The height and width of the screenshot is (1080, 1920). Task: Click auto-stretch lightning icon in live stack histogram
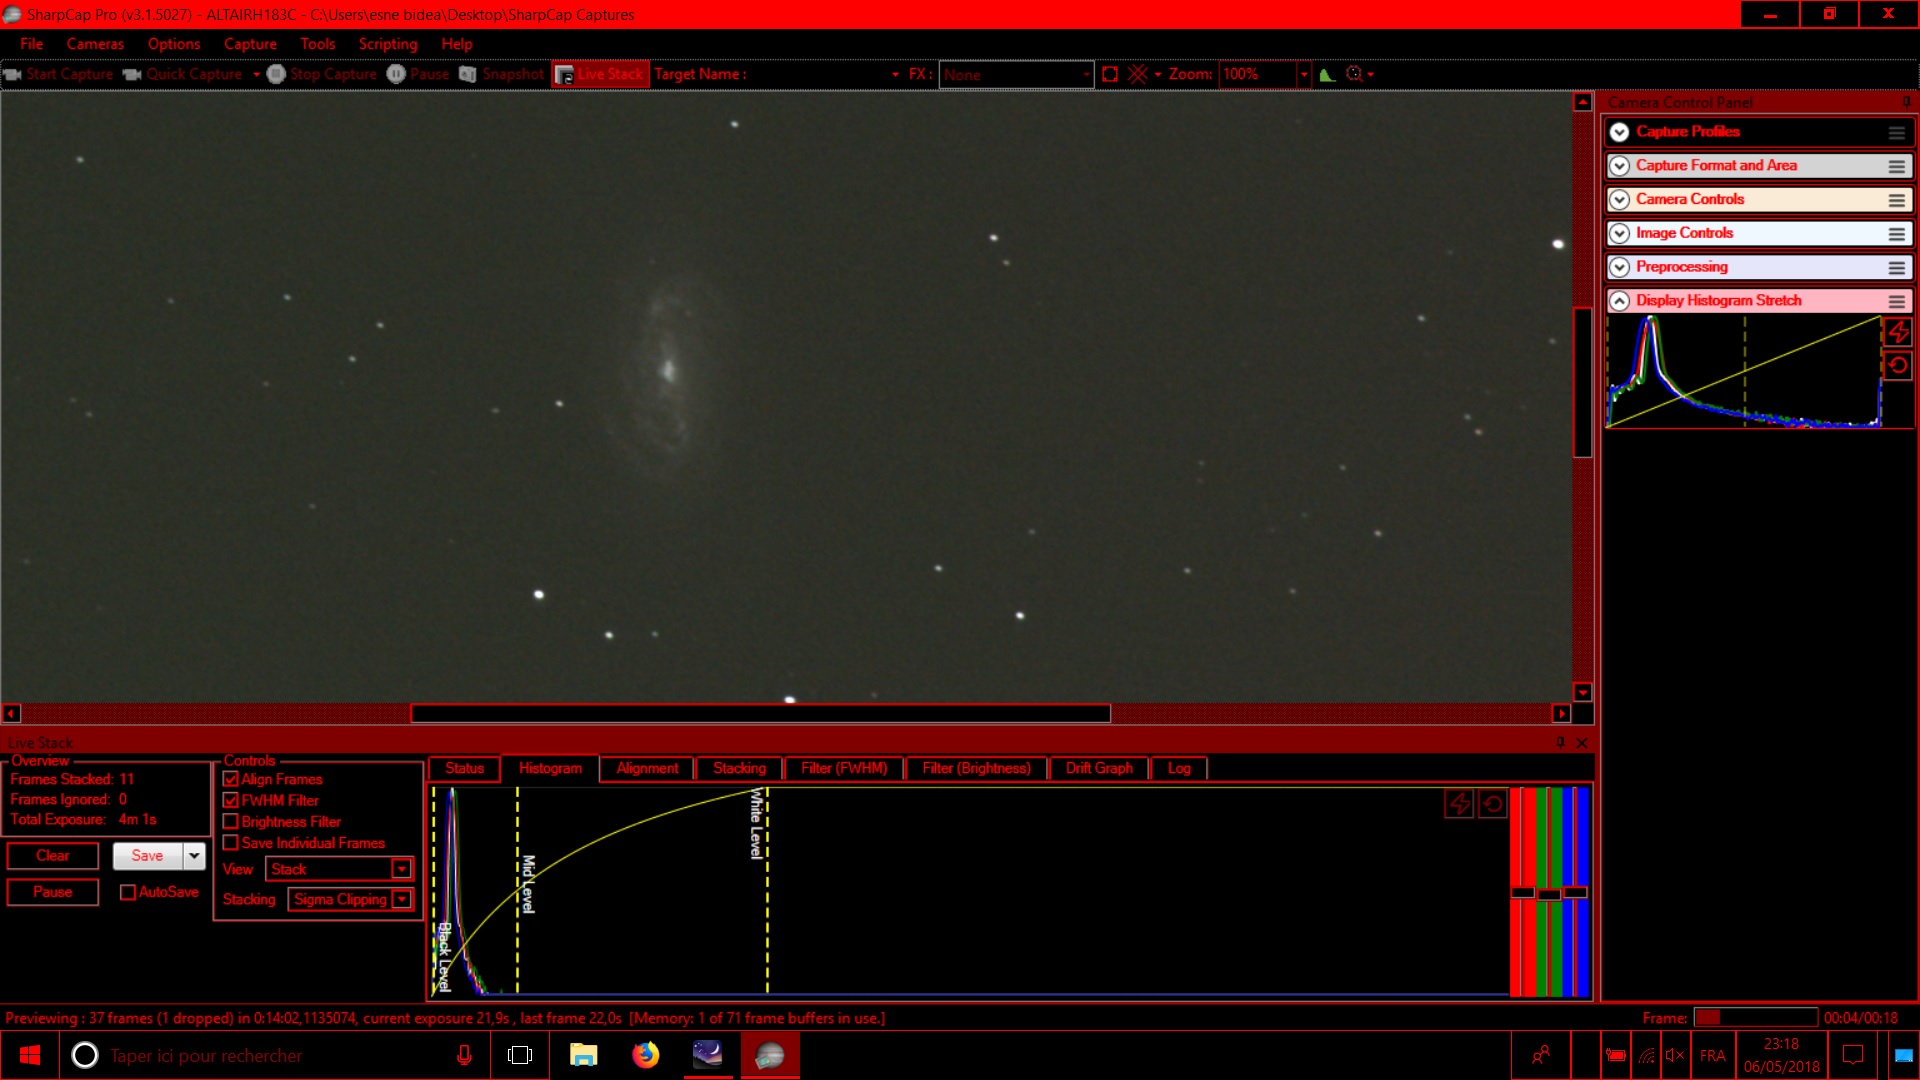coord(1459,804)
